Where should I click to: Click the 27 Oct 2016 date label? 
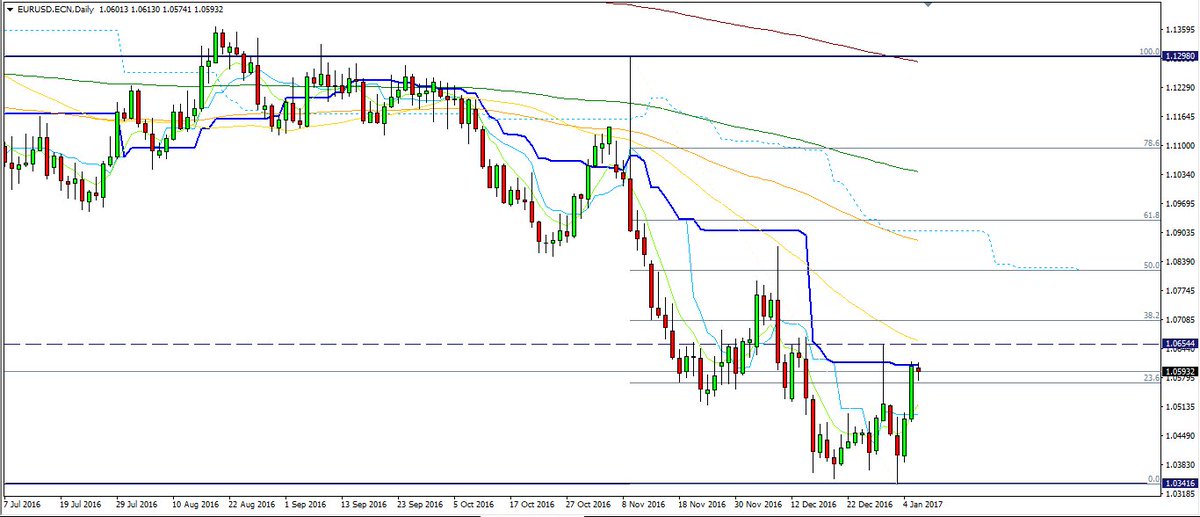pyautogui.click(x=588, y=506)
